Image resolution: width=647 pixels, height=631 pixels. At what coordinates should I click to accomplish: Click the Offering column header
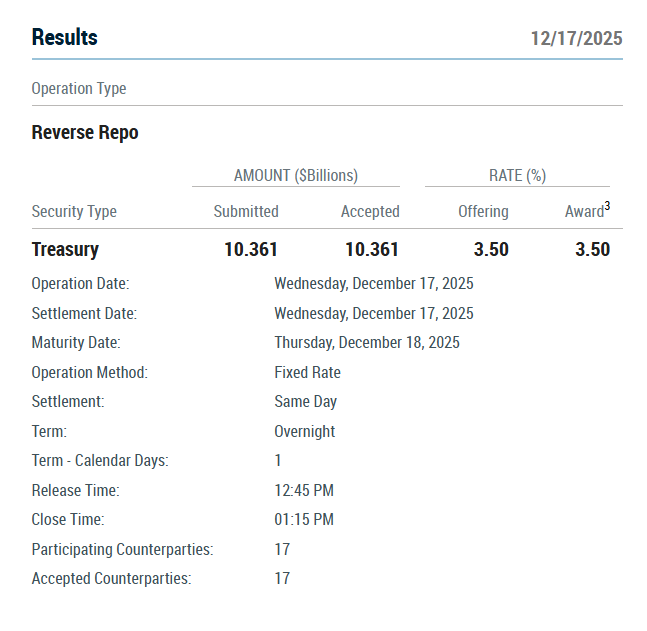click(x=483, y=211)
